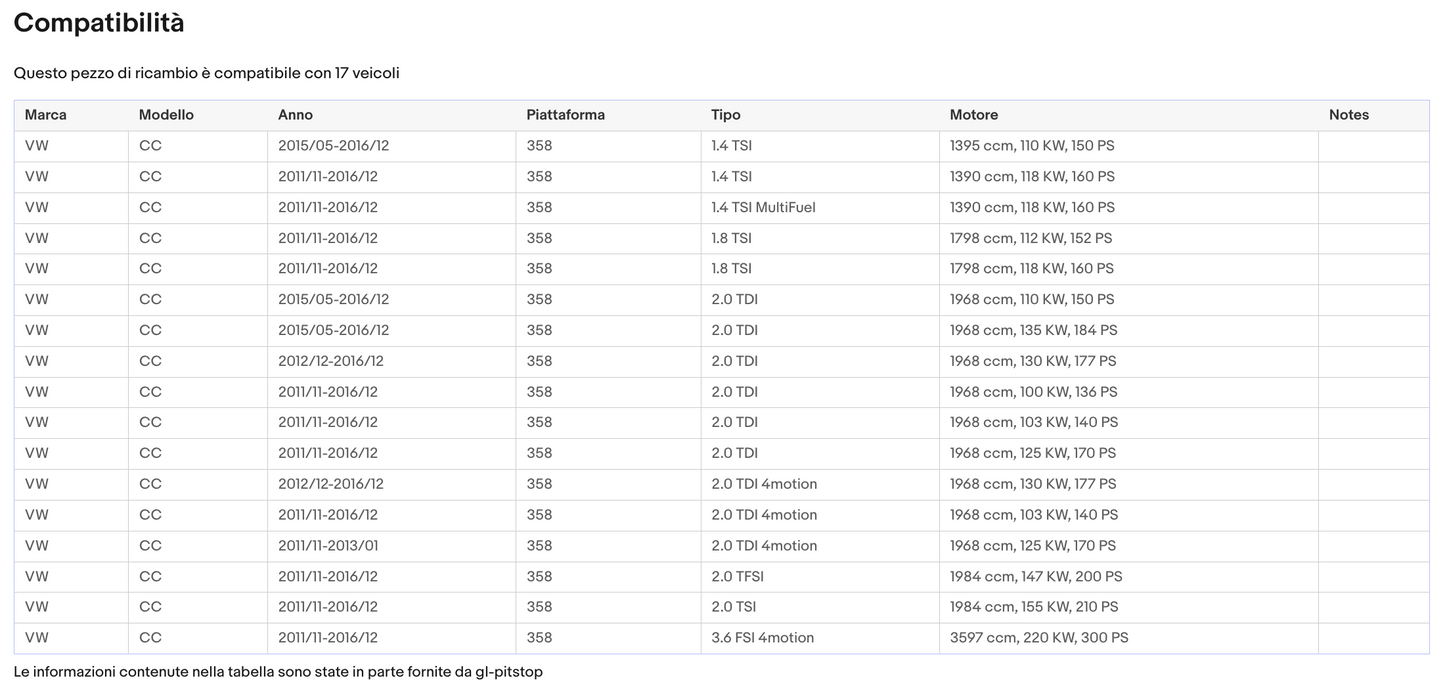The image size is (1445, 695).
Task: Click engine cell 3597 ccm, 220 KW, 300 PS
Action: [x=1038, y=637]
